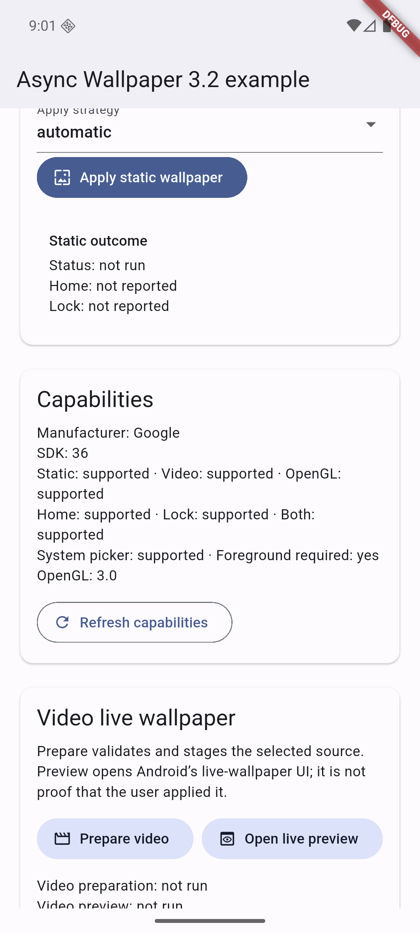This screenshot has width=420, height=933.
Task: Click the Static outcome heading
Action: (x=98, y=241)
